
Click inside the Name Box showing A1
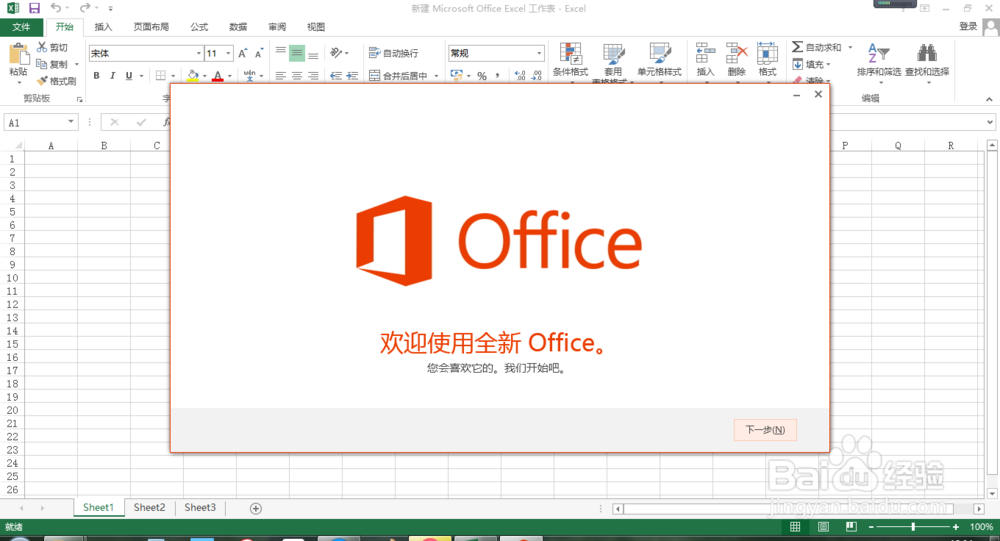[36, 122]
